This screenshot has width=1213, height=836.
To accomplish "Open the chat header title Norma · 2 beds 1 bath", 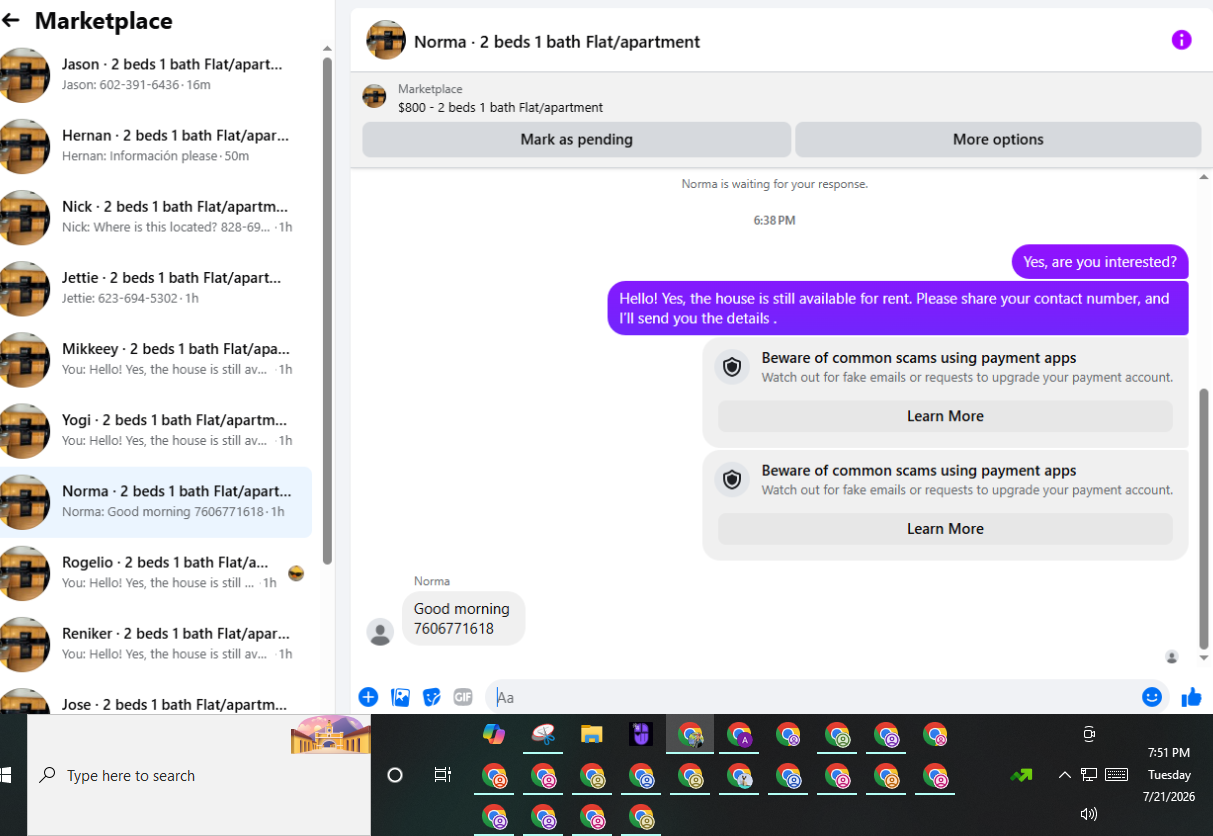I will coord(557,42).
